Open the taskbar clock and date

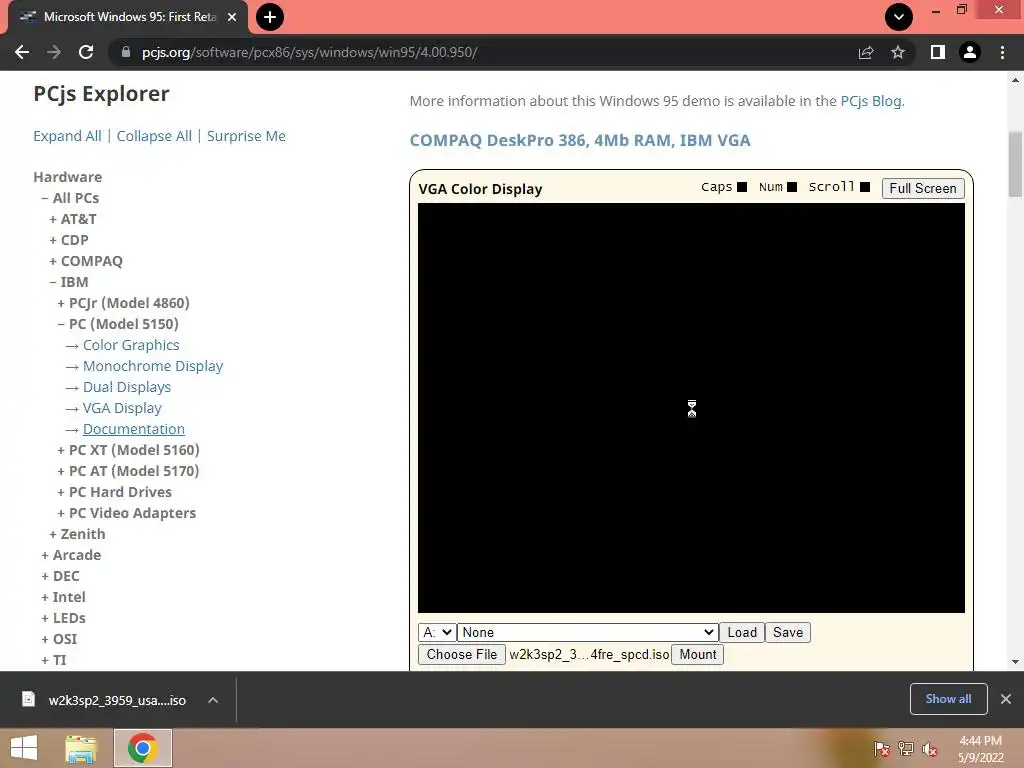[980, 749]
